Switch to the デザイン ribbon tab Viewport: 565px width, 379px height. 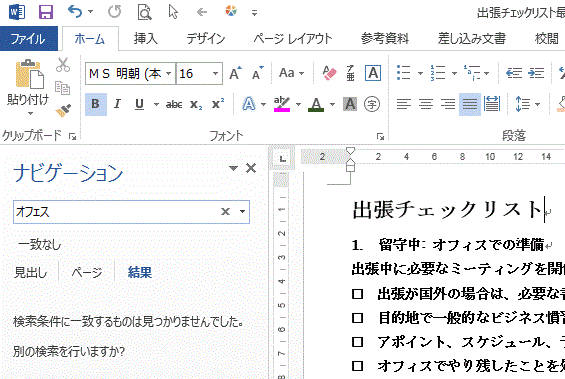click(x=206, y=39)
